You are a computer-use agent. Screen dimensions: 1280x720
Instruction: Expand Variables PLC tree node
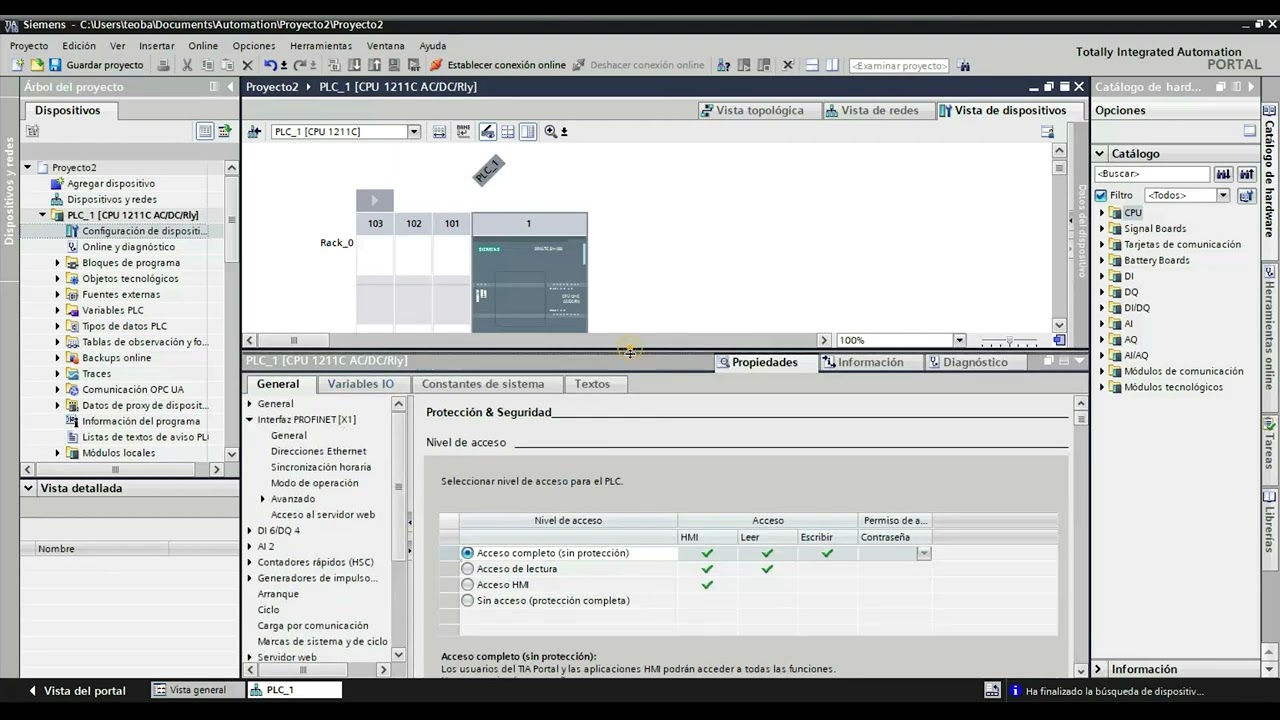click(x=58, y=311)
